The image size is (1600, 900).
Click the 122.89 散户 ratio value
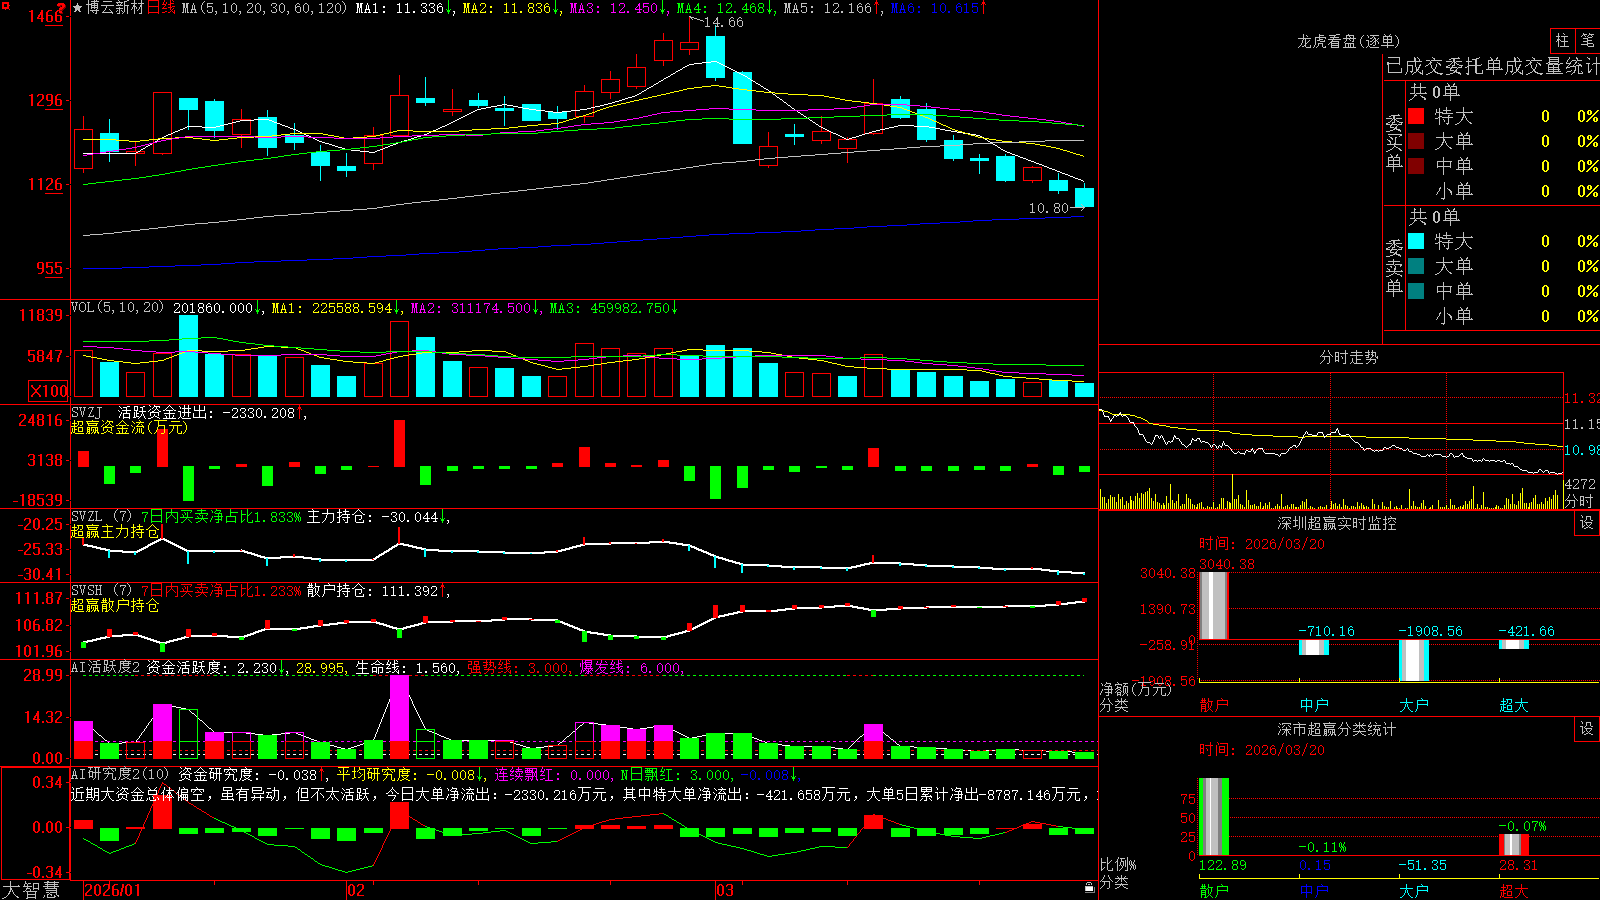coord(1223,865)
